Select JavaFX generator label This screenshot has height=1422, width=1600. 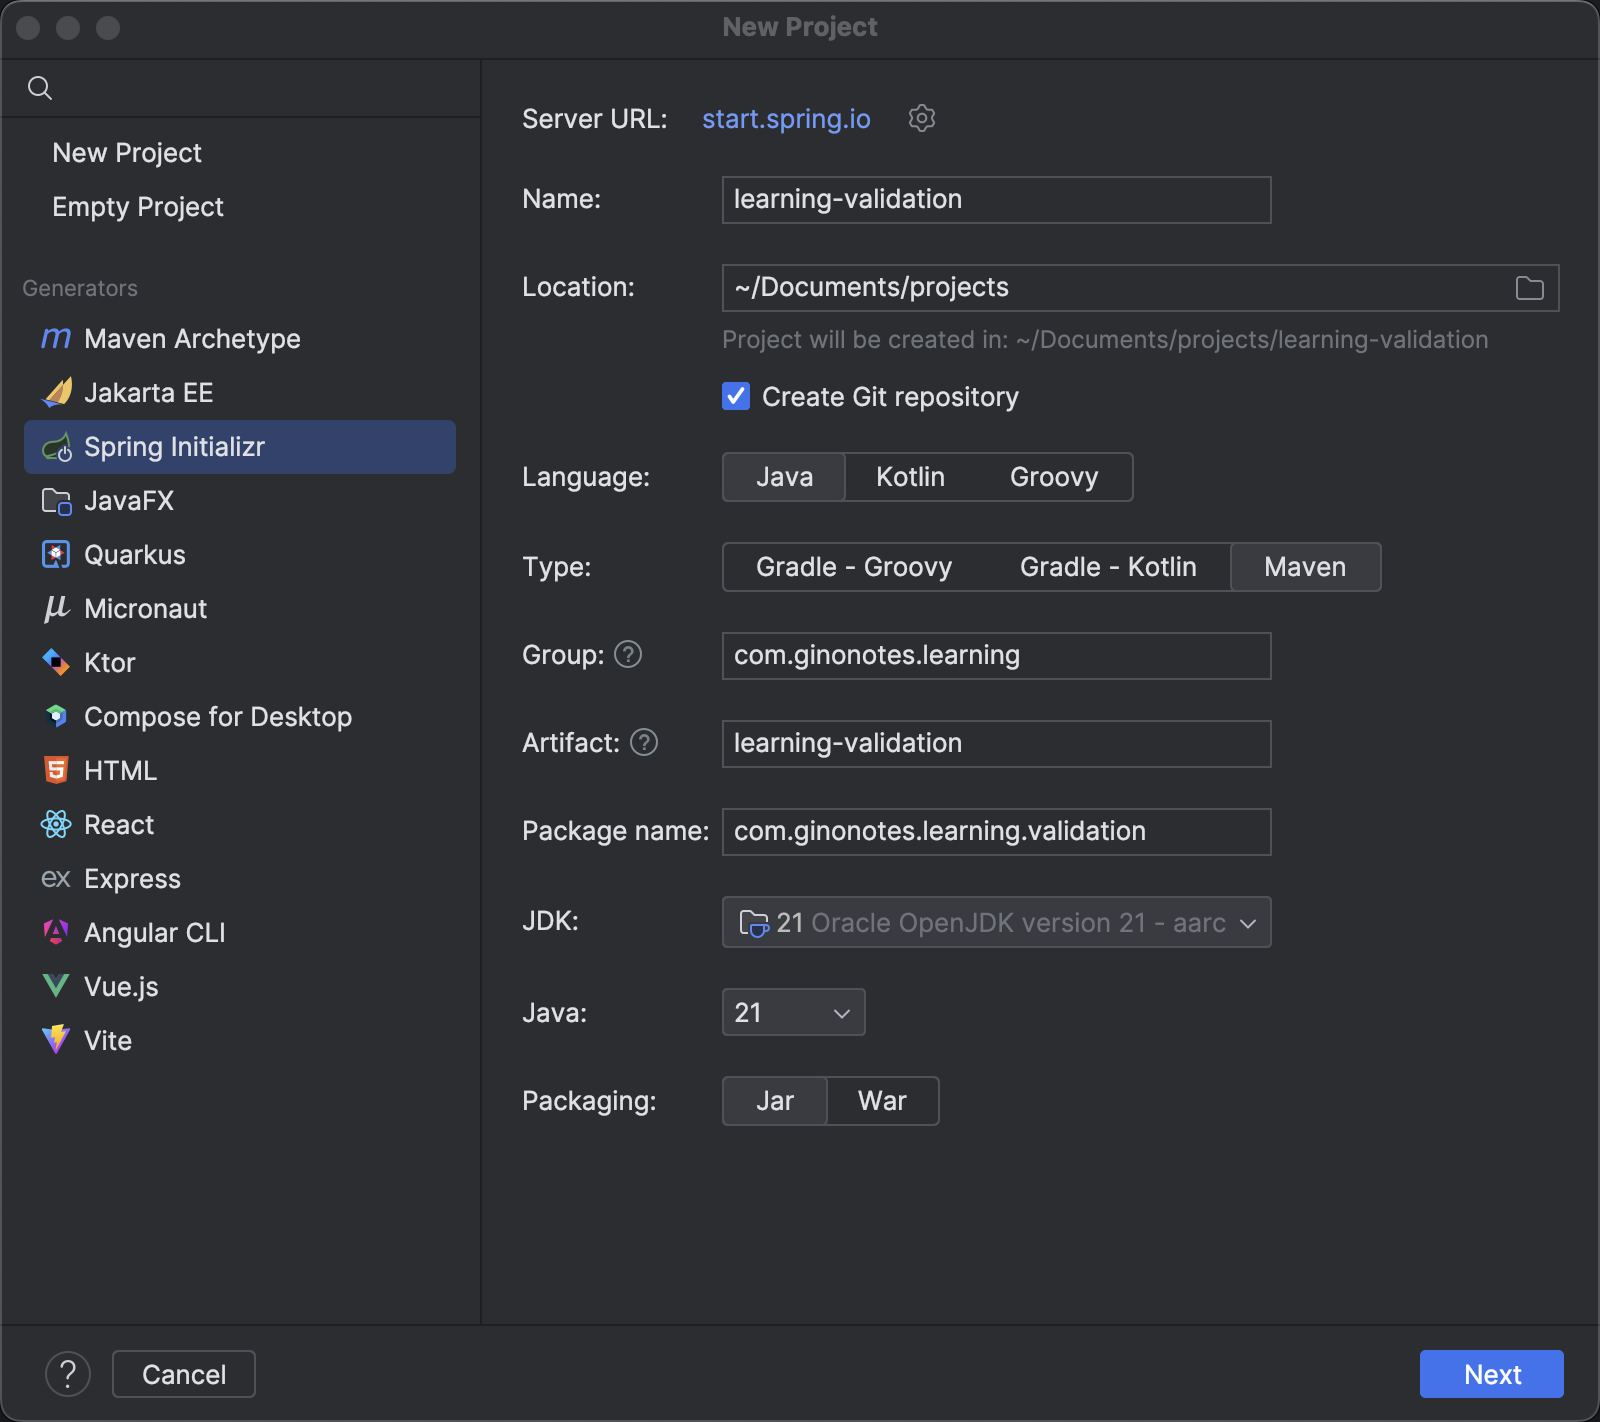129,501
